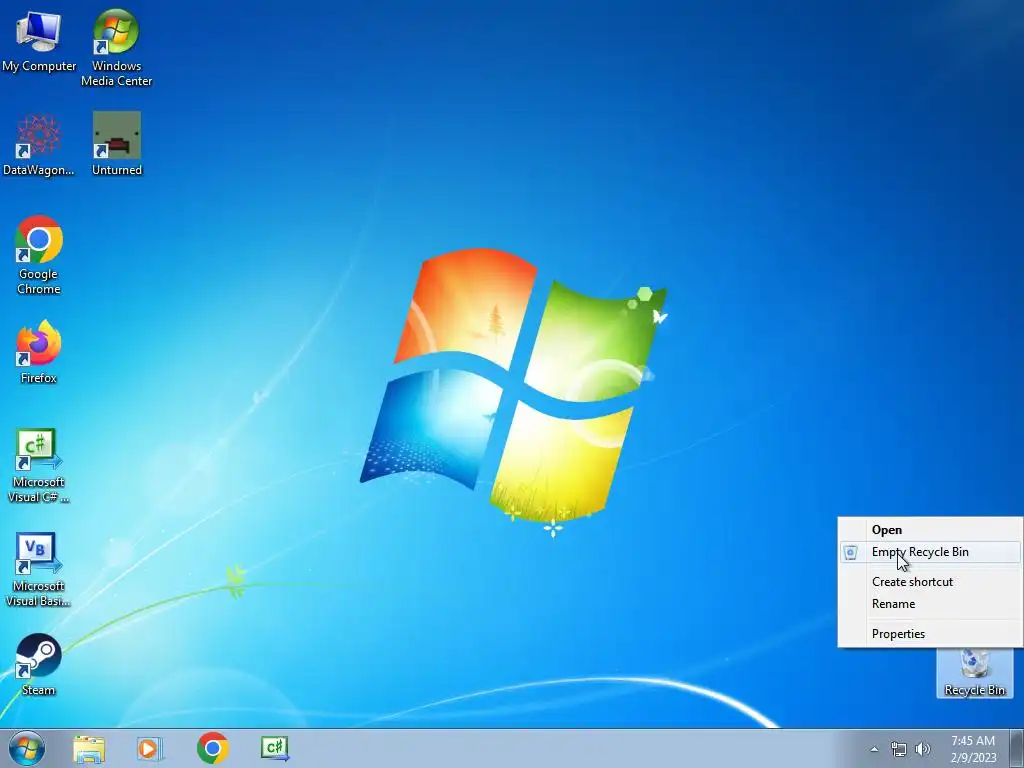
Task: Select the DataWagon desktop shortcut
Action: 39,145
